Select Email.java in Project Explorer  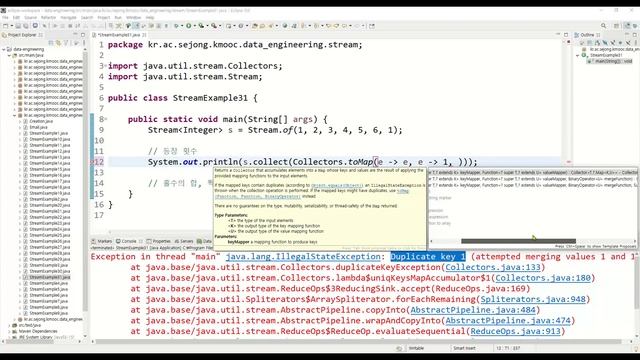(x=38, y=127)
